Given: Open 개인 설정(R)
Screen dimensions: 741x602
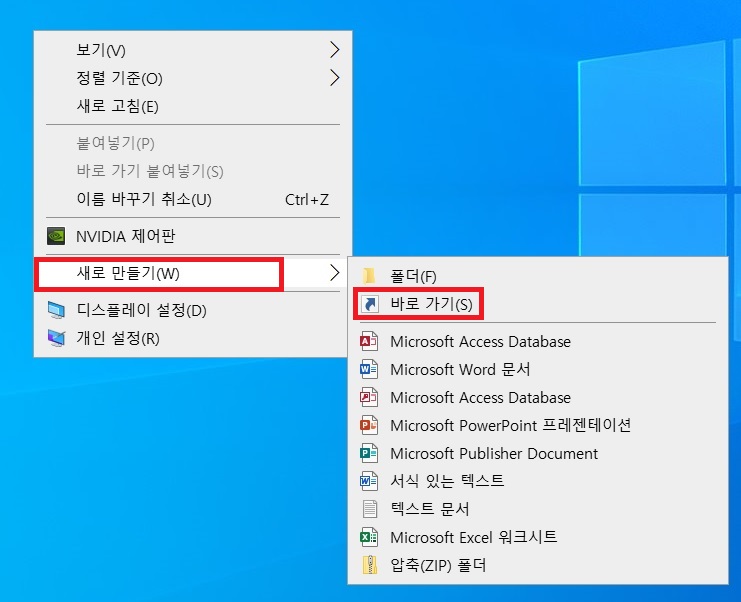Looking at the screenshot, I should point(193,338).
